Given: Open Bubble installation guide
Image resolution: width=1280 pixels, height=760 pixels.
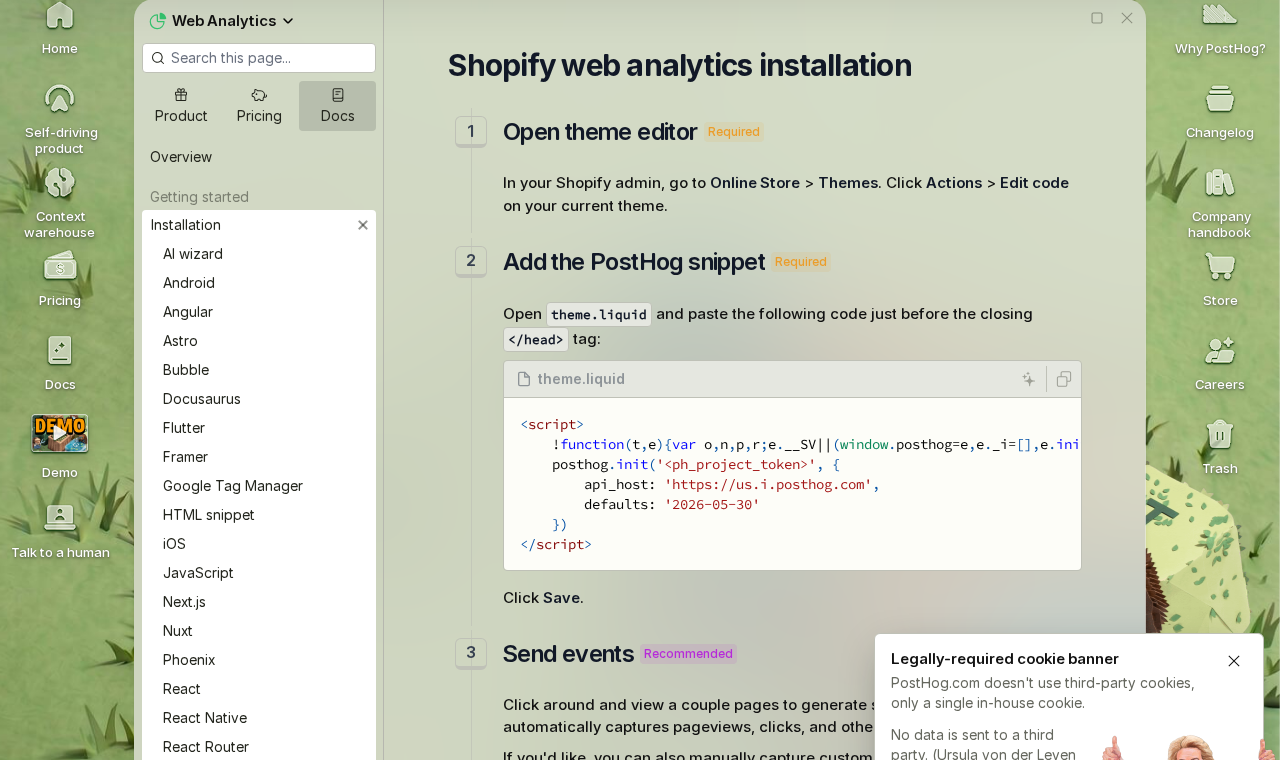Looking at the screenshot, I should pyautogui.click(x=186, y=370).
